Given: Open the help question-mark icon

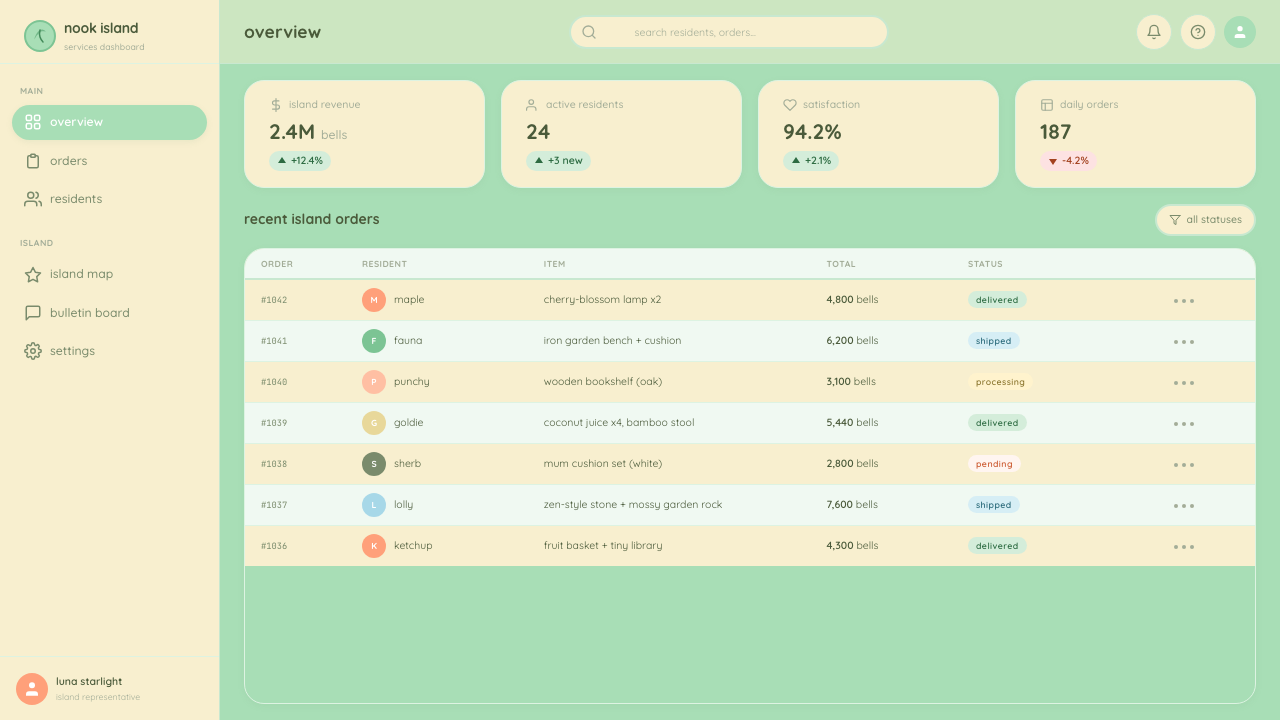Looking at the screenshot, I should (1198, 32).
